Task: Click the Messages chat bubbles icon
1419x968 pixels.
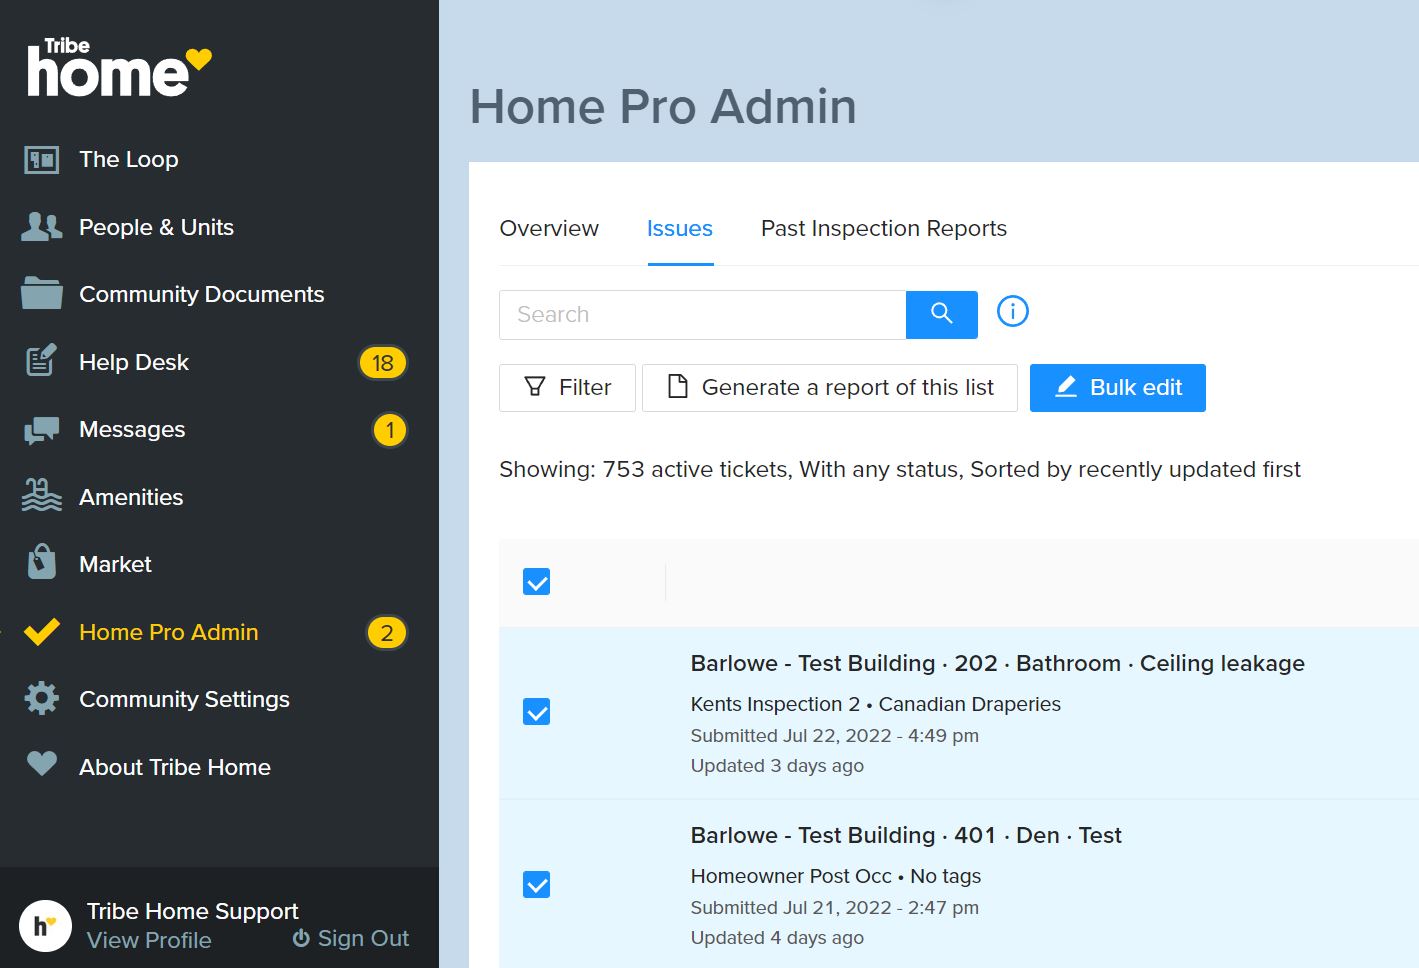Action: click(41, 430)
